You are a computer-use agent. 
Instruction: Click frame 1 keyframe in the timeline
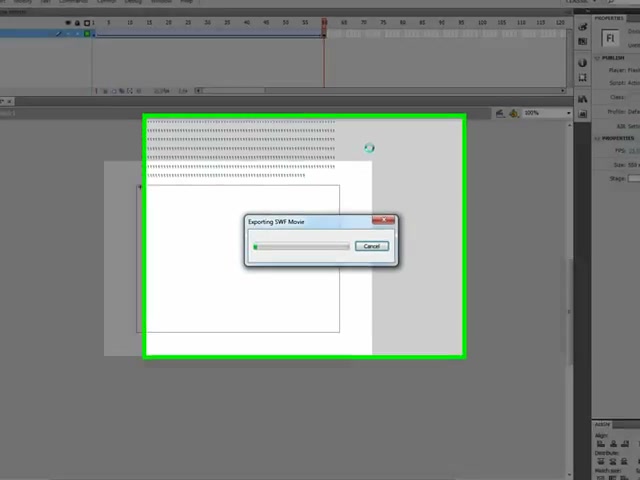coord(94,35)
